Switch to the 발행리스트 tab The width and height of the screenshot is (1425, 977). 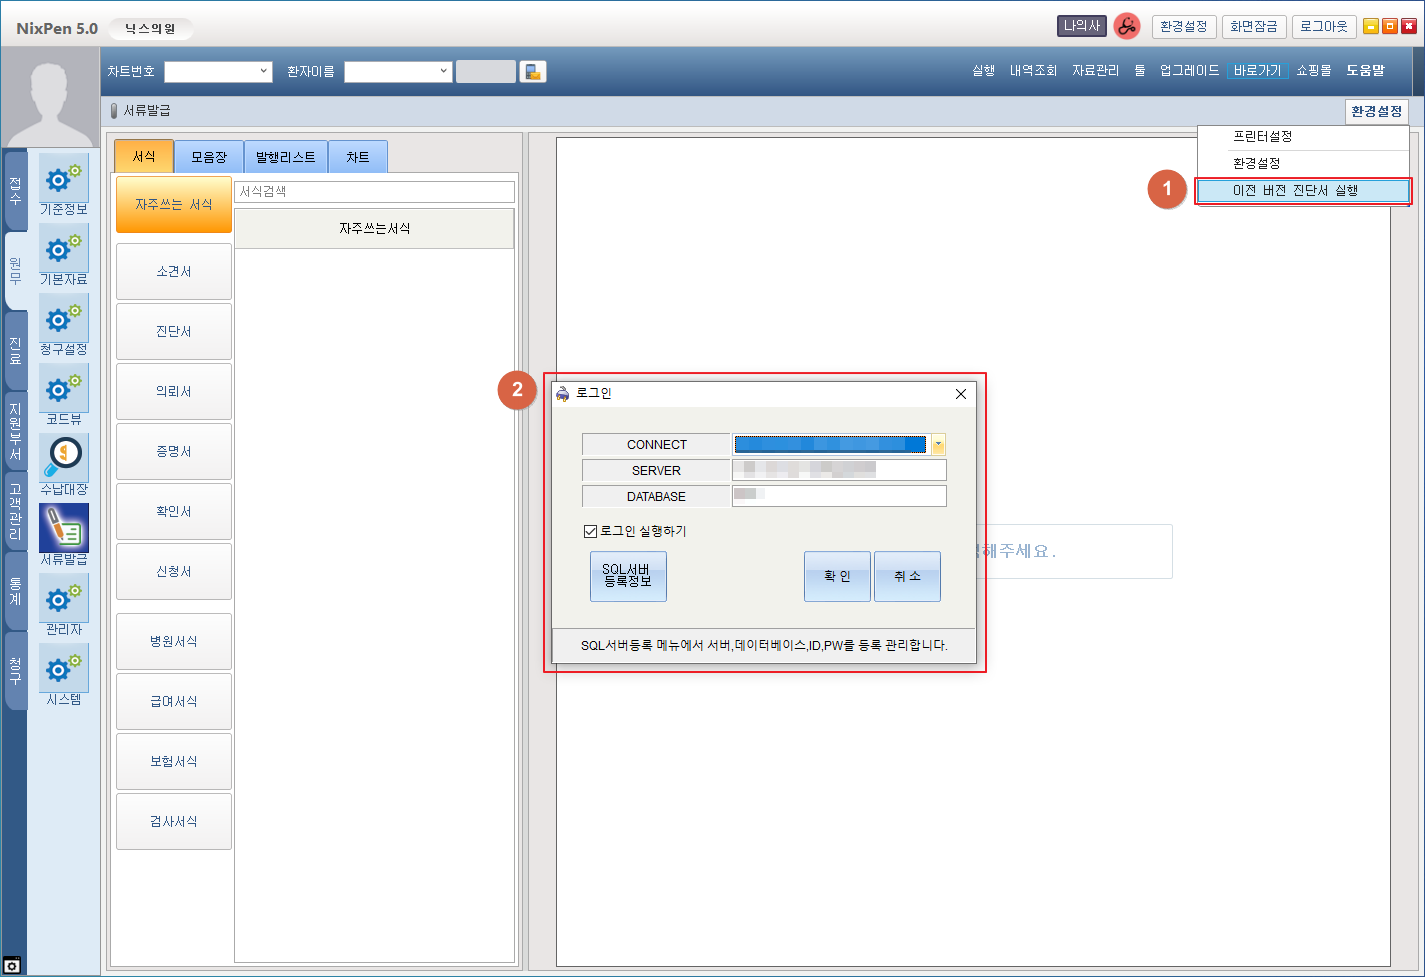click(285, 157)
